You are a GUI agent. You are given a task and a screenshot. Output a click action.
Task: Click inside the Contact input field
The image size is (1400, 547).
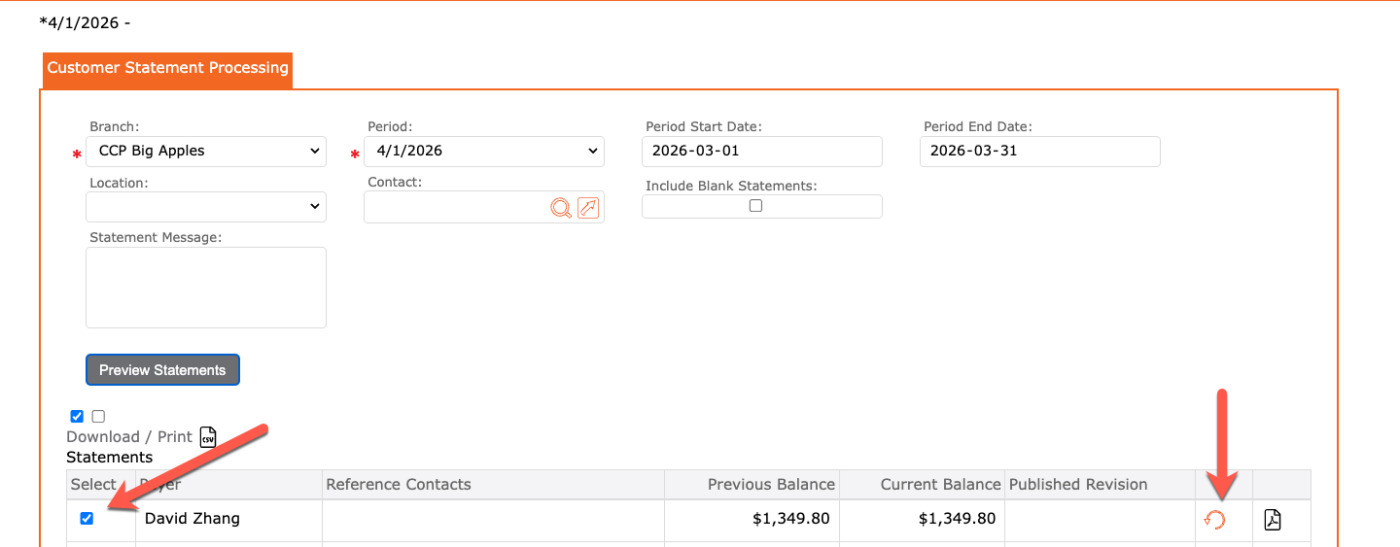tap(456, 207)
